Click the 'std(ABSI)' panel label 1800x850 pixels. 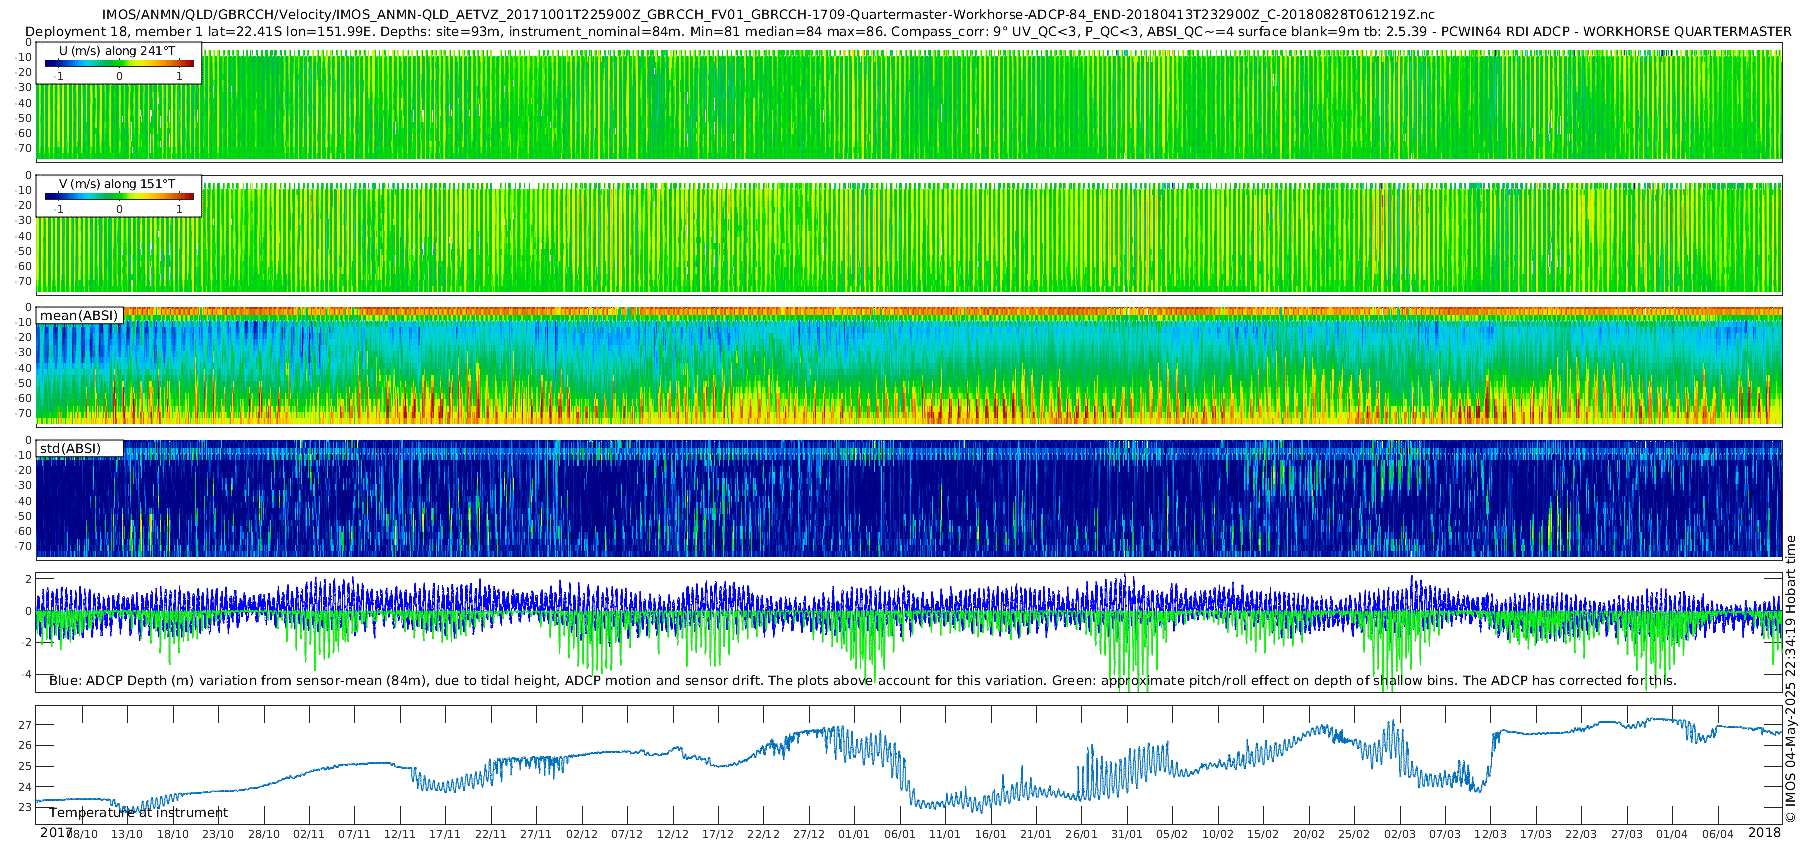(x=70, y=449)
